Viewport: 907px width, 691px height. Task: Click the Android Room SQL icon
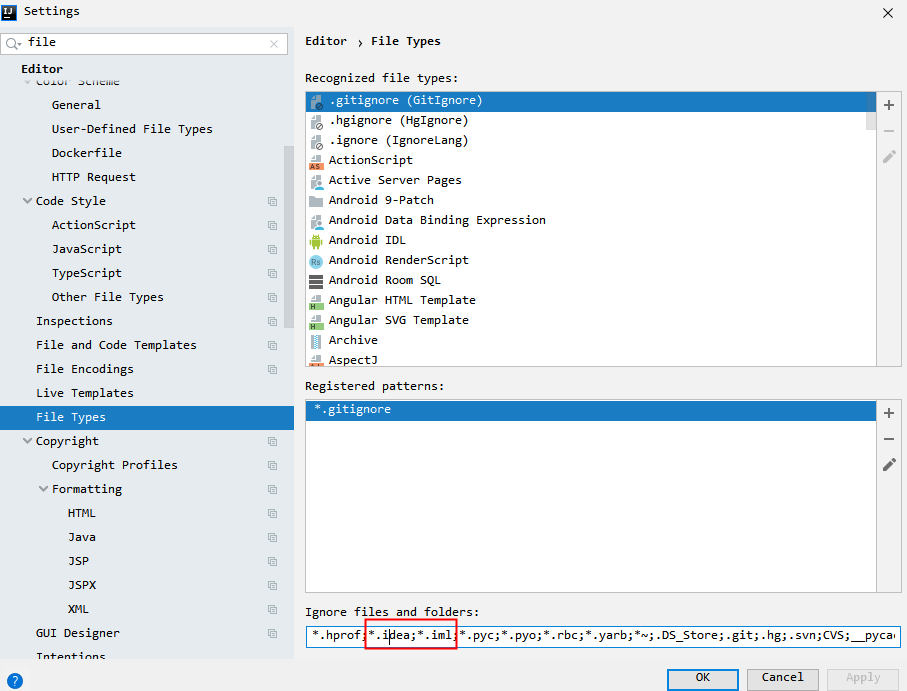point(316,282)
